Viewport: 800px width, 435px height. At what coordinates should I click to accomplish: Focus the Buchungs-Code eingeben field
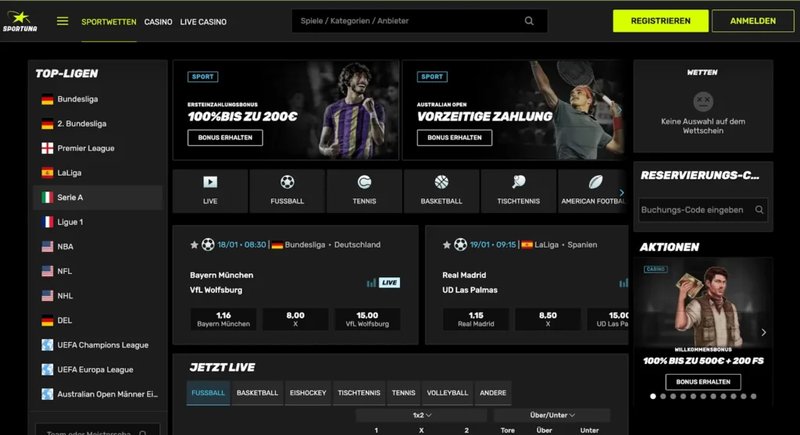[703, 210]
